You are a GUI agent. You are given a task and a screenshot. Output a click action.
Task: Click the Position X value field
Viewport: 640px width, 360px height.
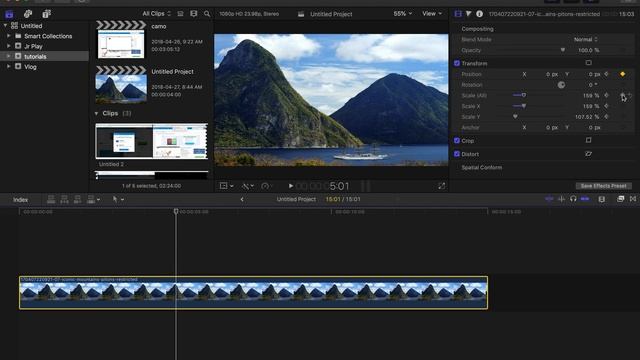(x=552, y=74)
